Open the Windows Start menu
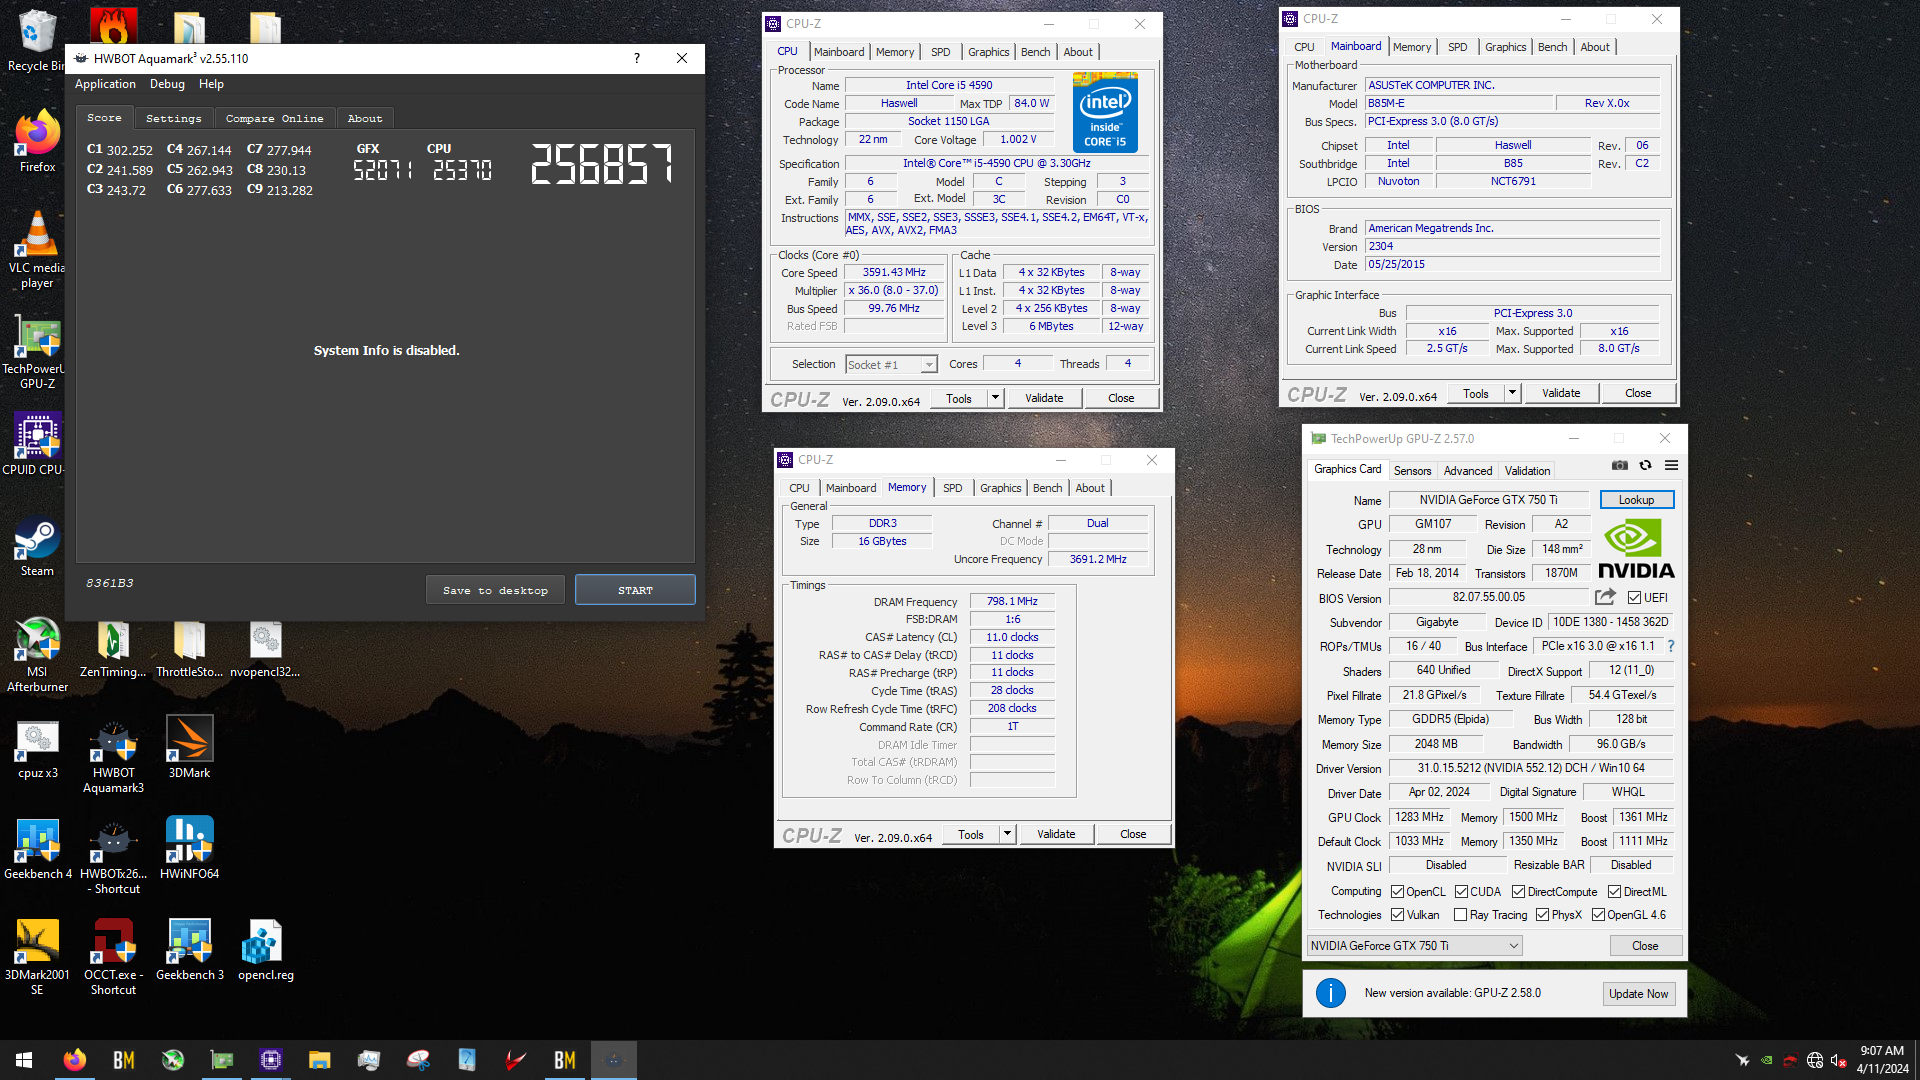Screen dimensions: 1920x1080 tap(24, 1060)
